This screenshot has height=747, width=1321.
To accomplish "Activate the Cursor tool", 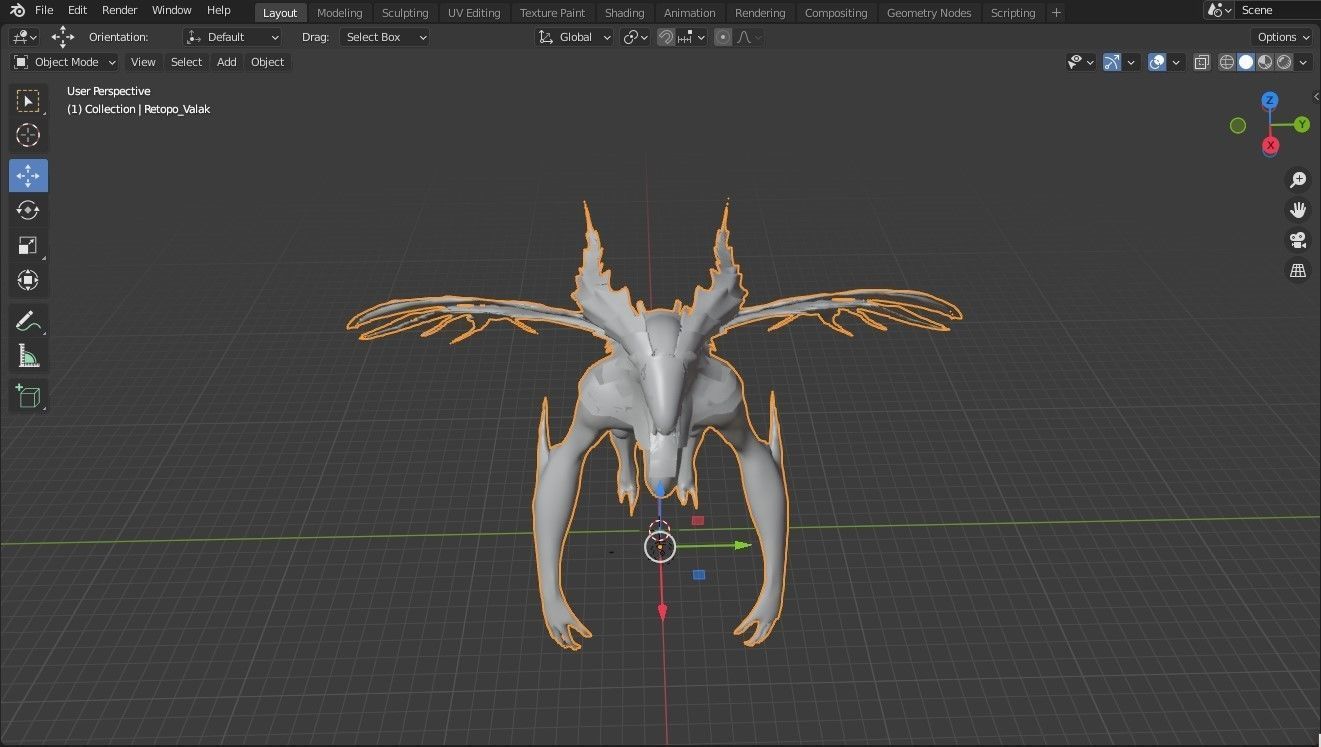I will click(28, 136).
